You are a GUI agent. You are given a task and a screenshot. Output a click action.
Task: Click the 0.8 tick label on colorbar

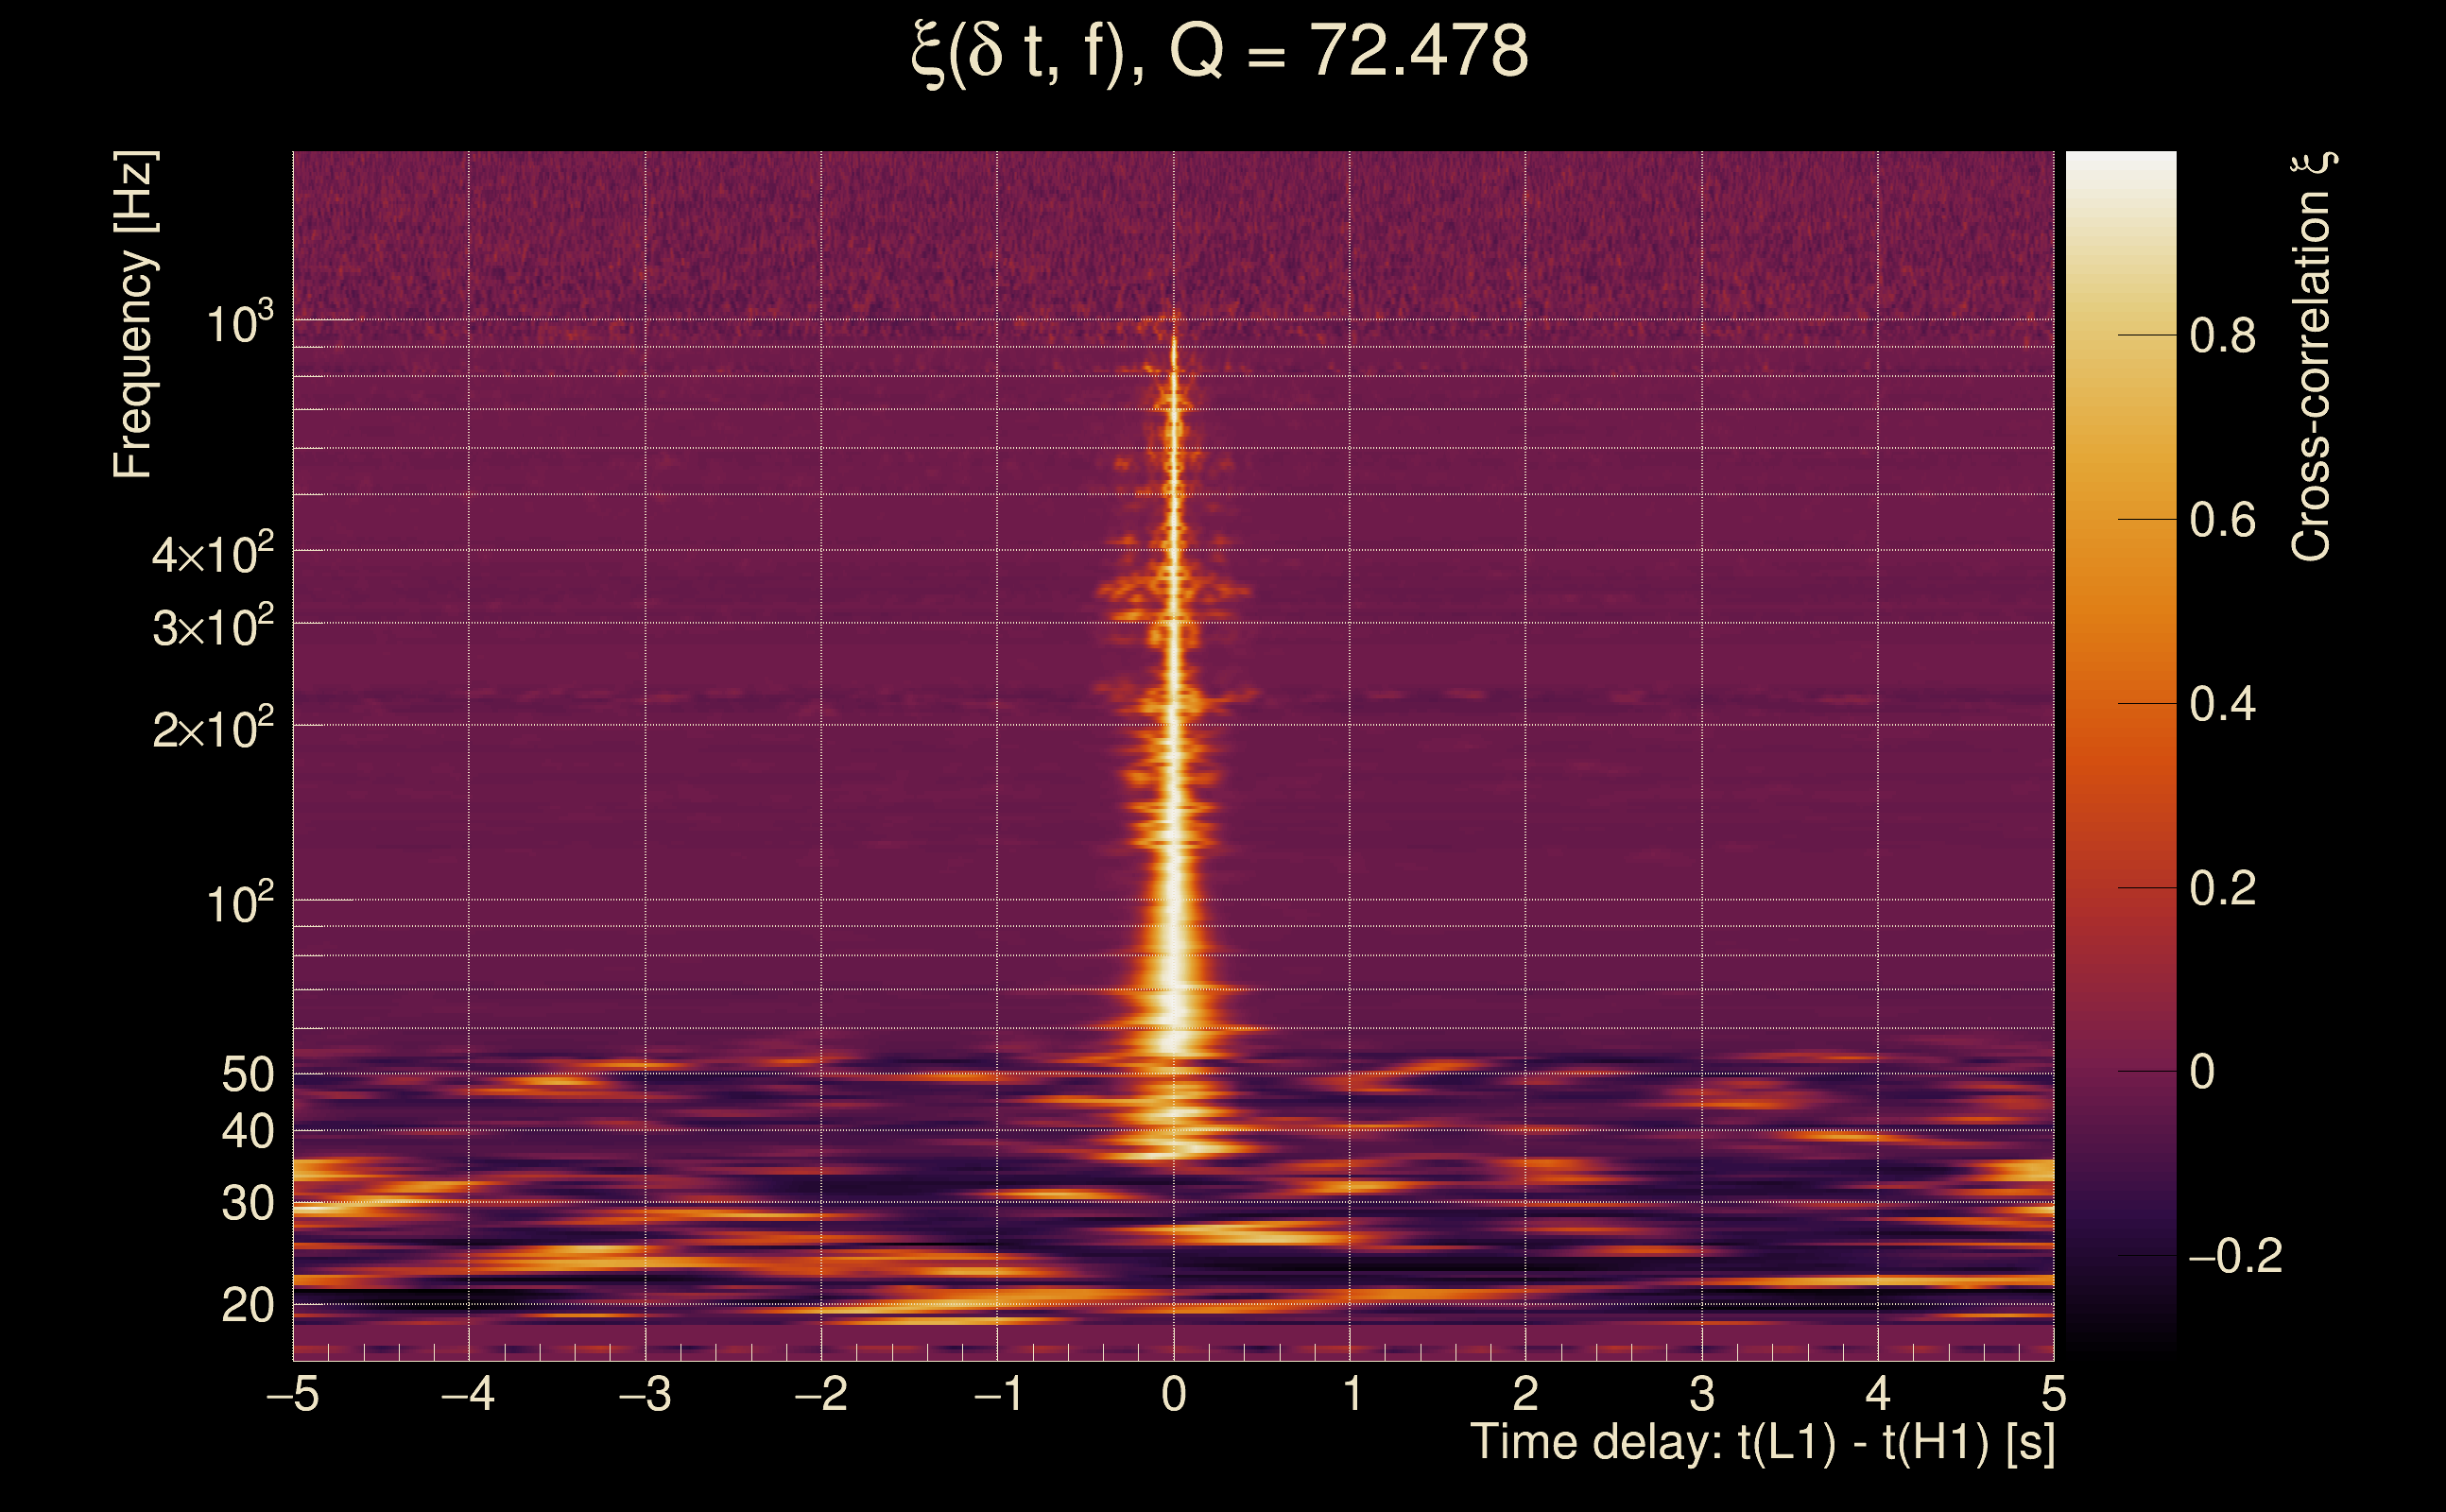click(2222, 336)
